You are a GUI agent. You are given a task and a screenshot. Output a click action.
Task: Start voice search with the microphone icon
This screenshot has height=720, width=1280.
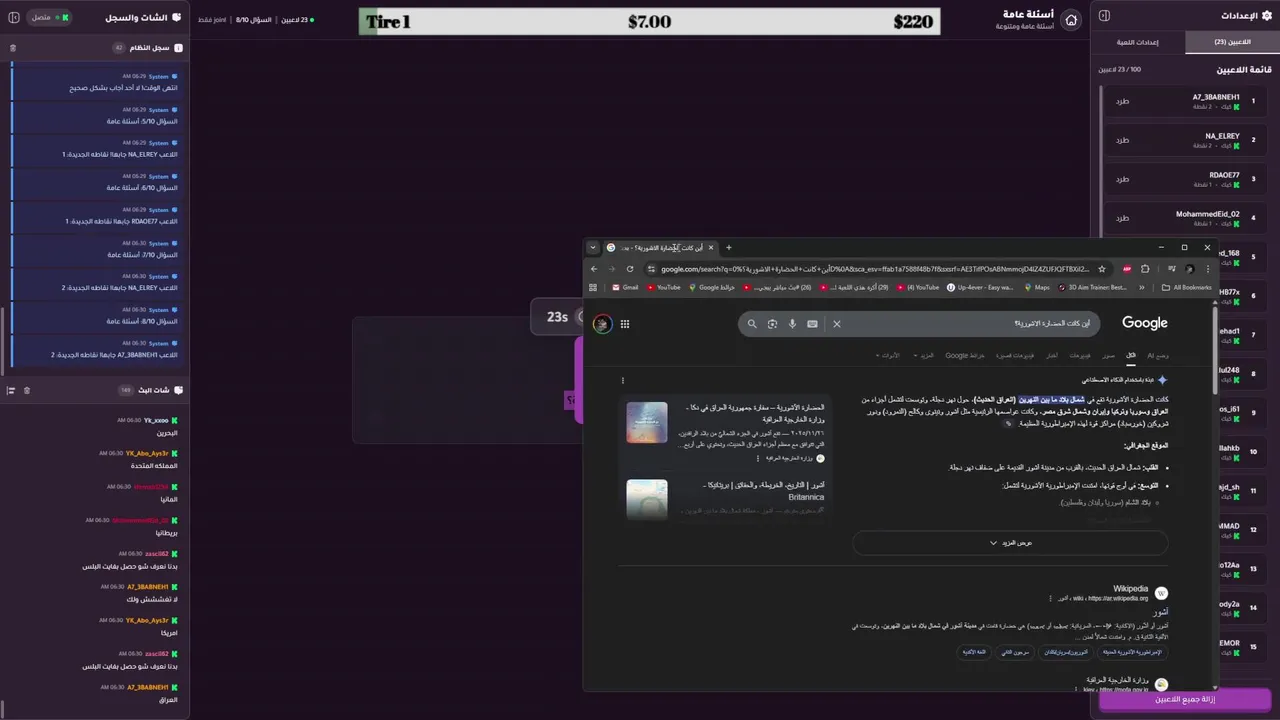792,324
